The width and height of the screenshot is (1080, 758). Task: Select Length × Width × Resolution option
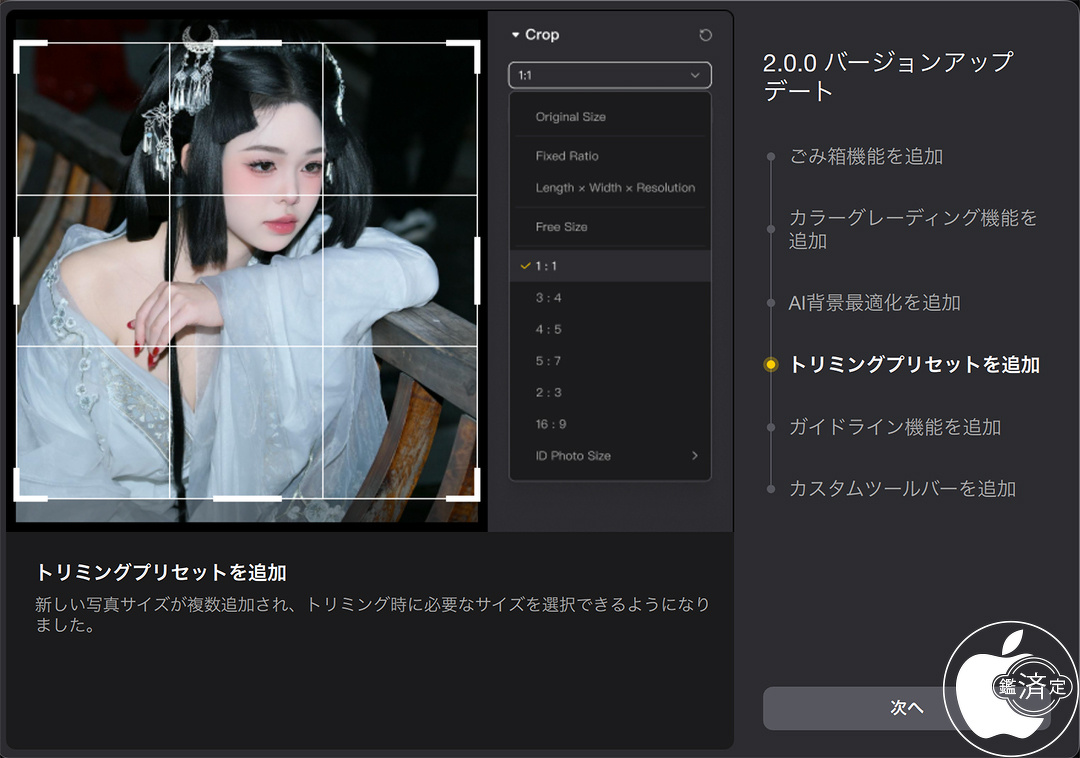[x=614, y=188]
